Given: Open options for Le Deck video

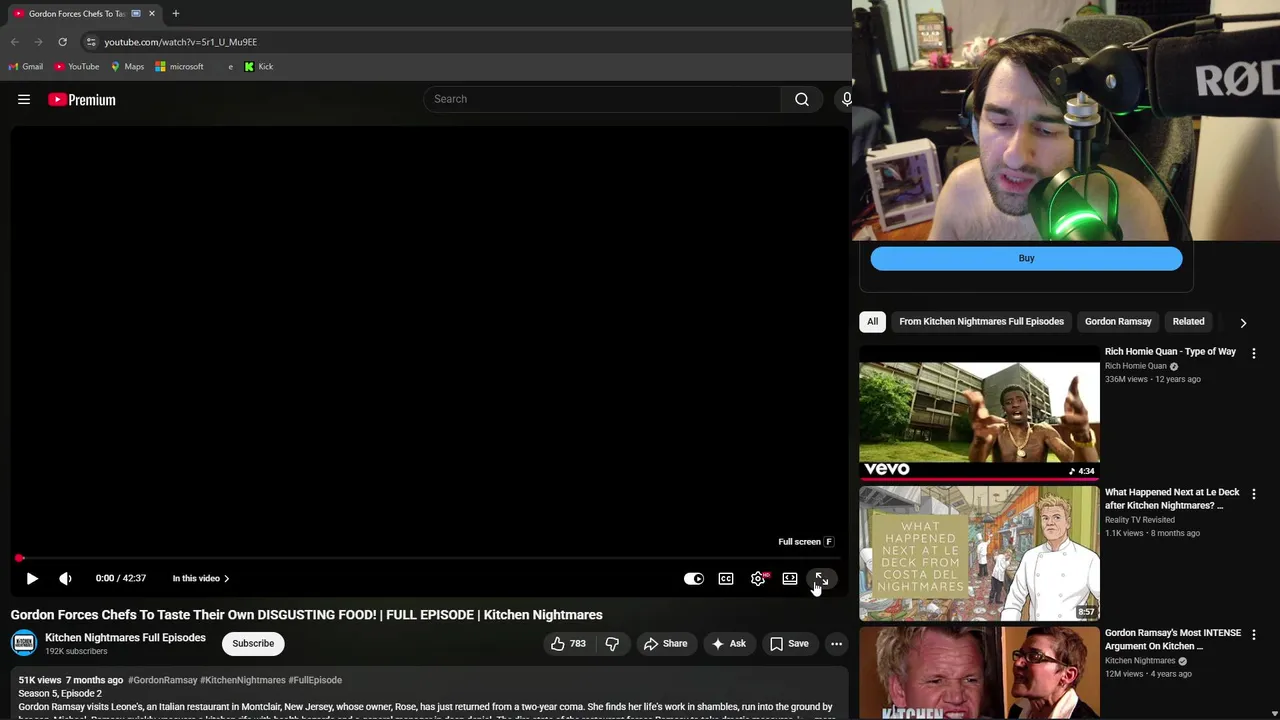Looking at the screenshot, I should pyautogui.click(x=1253, y=494).
